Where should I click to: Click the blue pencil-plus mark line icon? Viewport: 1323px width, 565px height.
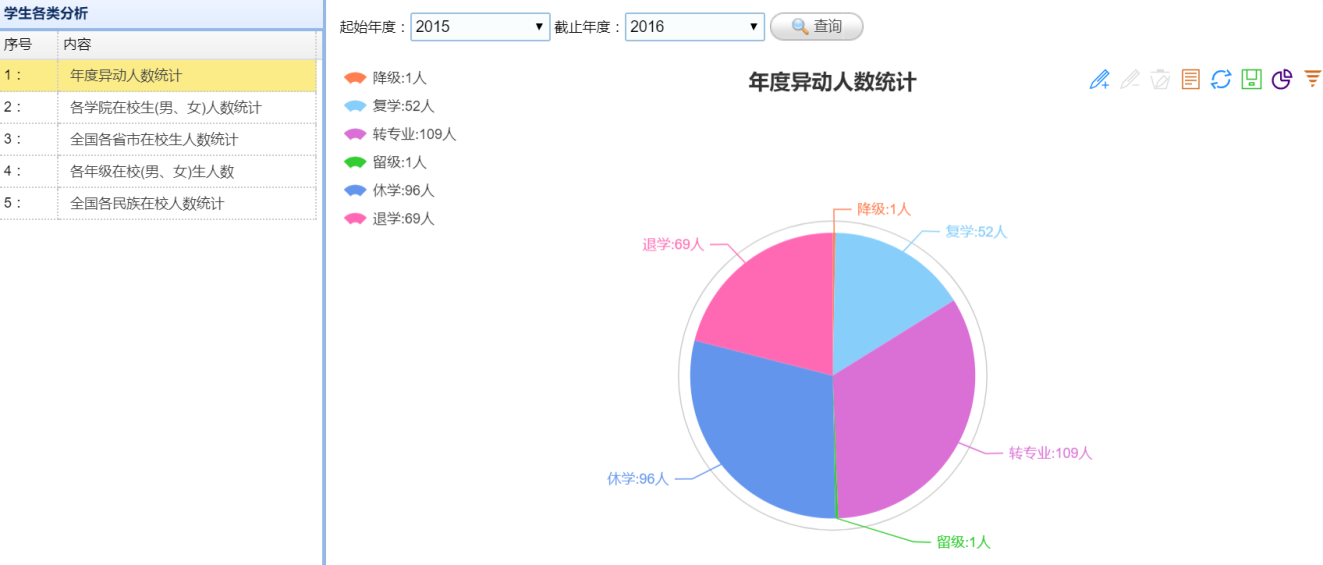[x=1099, y=80]
